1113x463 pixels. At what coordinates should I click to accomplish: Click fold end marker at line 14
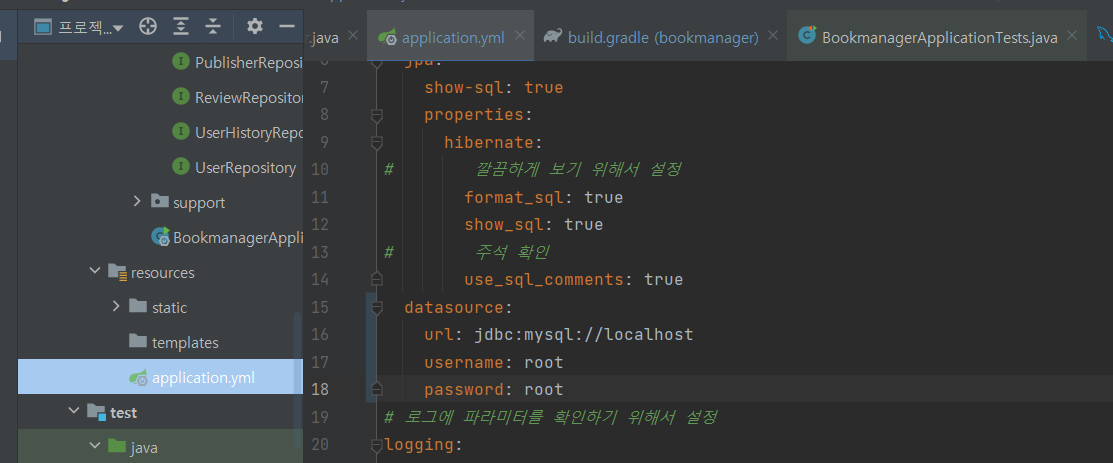pos(377,278)
